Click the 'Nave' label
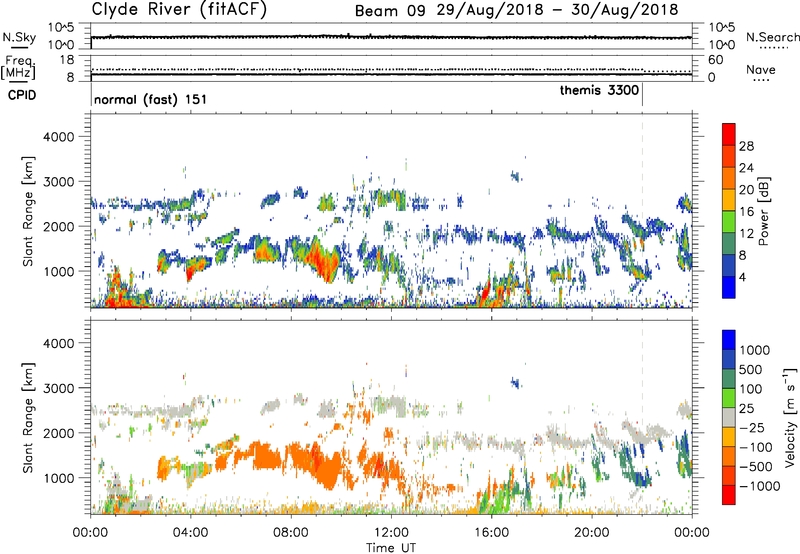800x554 pixels. (x=760, y=69)
